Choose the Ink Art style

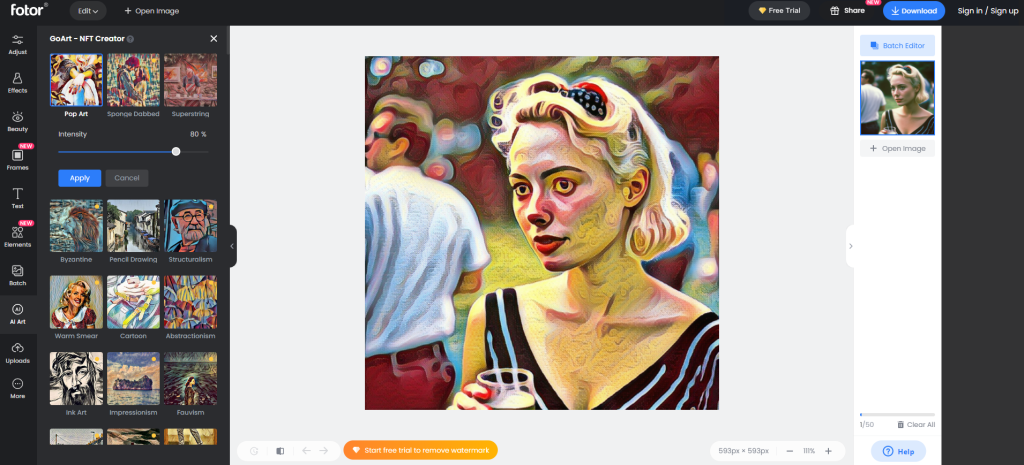76,379
